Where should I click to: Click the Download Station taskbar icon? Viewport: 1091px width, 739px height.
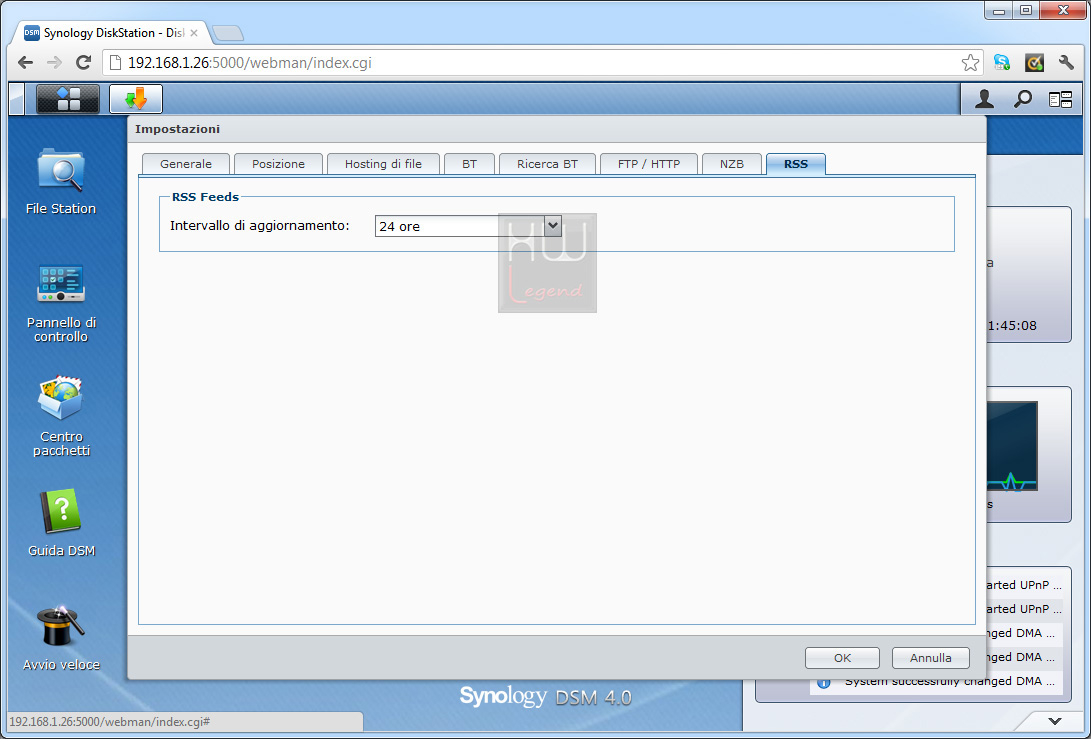(x=136, y=99)
